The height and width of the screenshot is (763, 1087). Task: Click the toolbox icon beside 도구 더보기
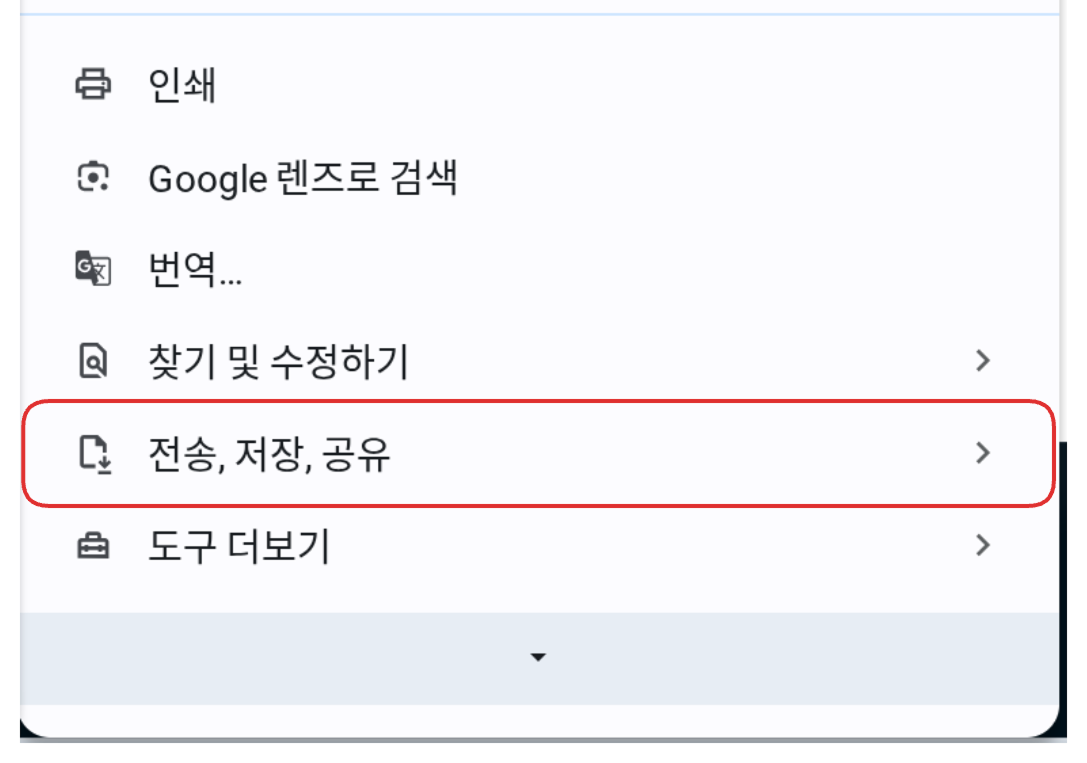click(93, 546)
